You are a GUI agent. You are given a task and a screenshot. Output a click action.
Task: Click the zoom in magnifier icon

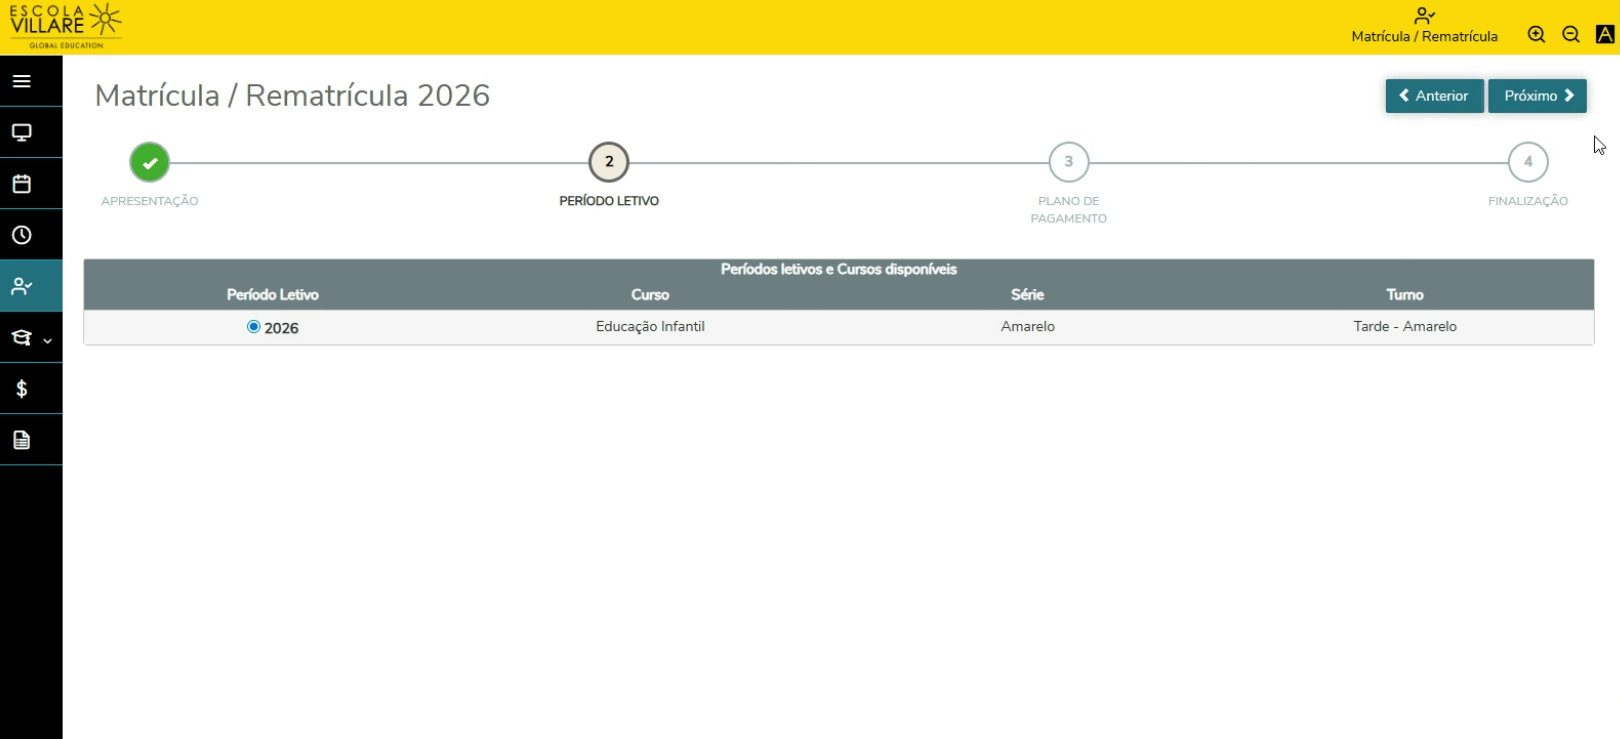[1537, 35]
